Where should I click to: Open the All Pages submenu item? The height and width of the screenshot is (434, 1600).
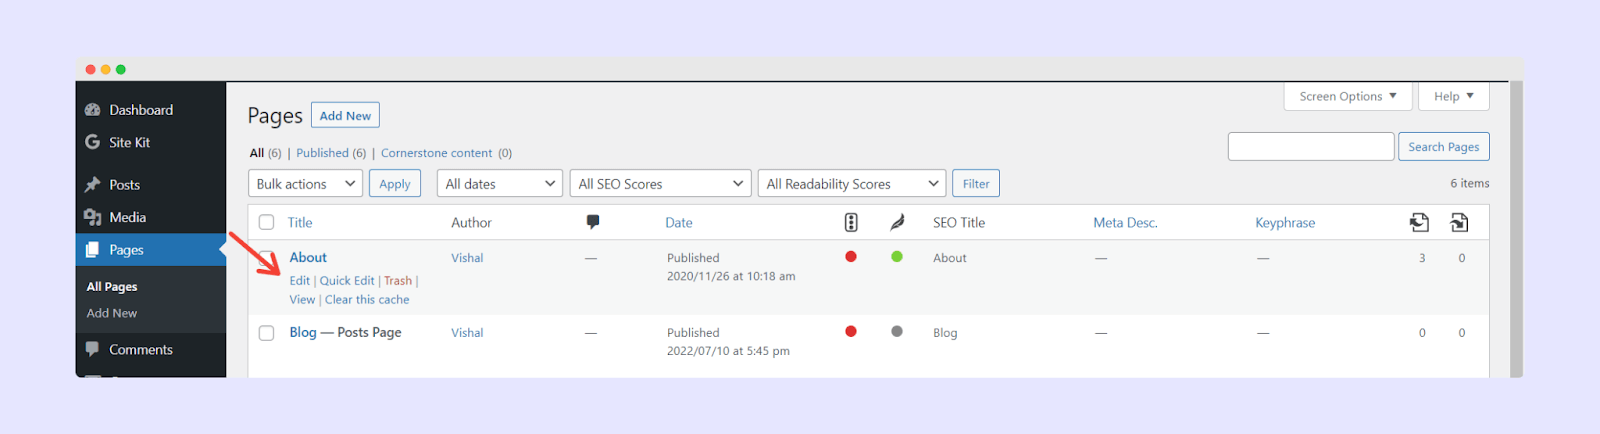point(112,286)
